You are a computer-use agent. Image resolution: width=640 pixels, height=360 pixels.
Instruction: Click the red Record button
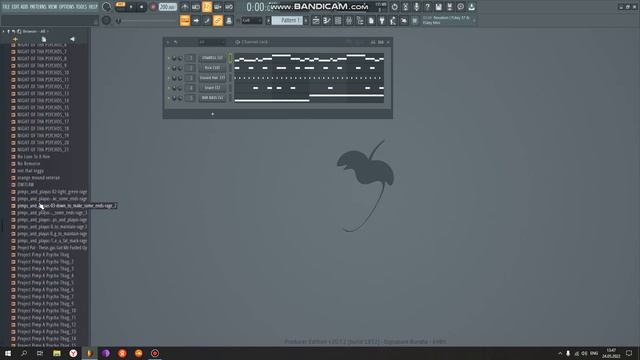153,7
